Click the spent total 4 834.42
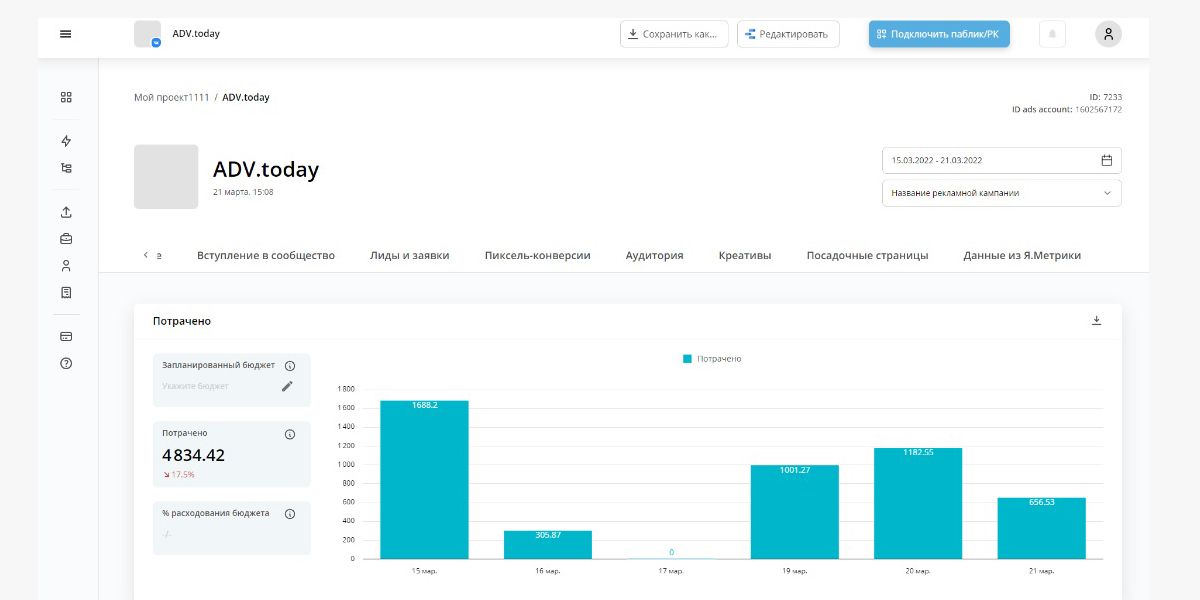Viewport: 1200px width, 600px height. coord(194,456)
